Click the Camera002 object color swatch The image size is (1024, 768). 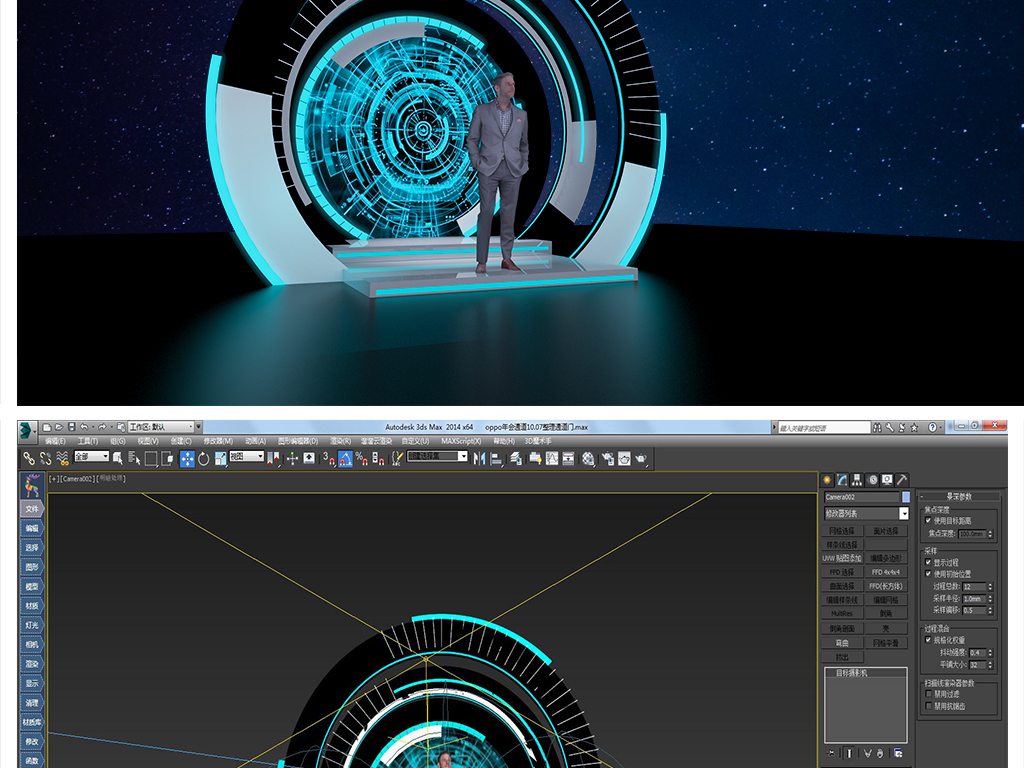[x=906, y=497]
